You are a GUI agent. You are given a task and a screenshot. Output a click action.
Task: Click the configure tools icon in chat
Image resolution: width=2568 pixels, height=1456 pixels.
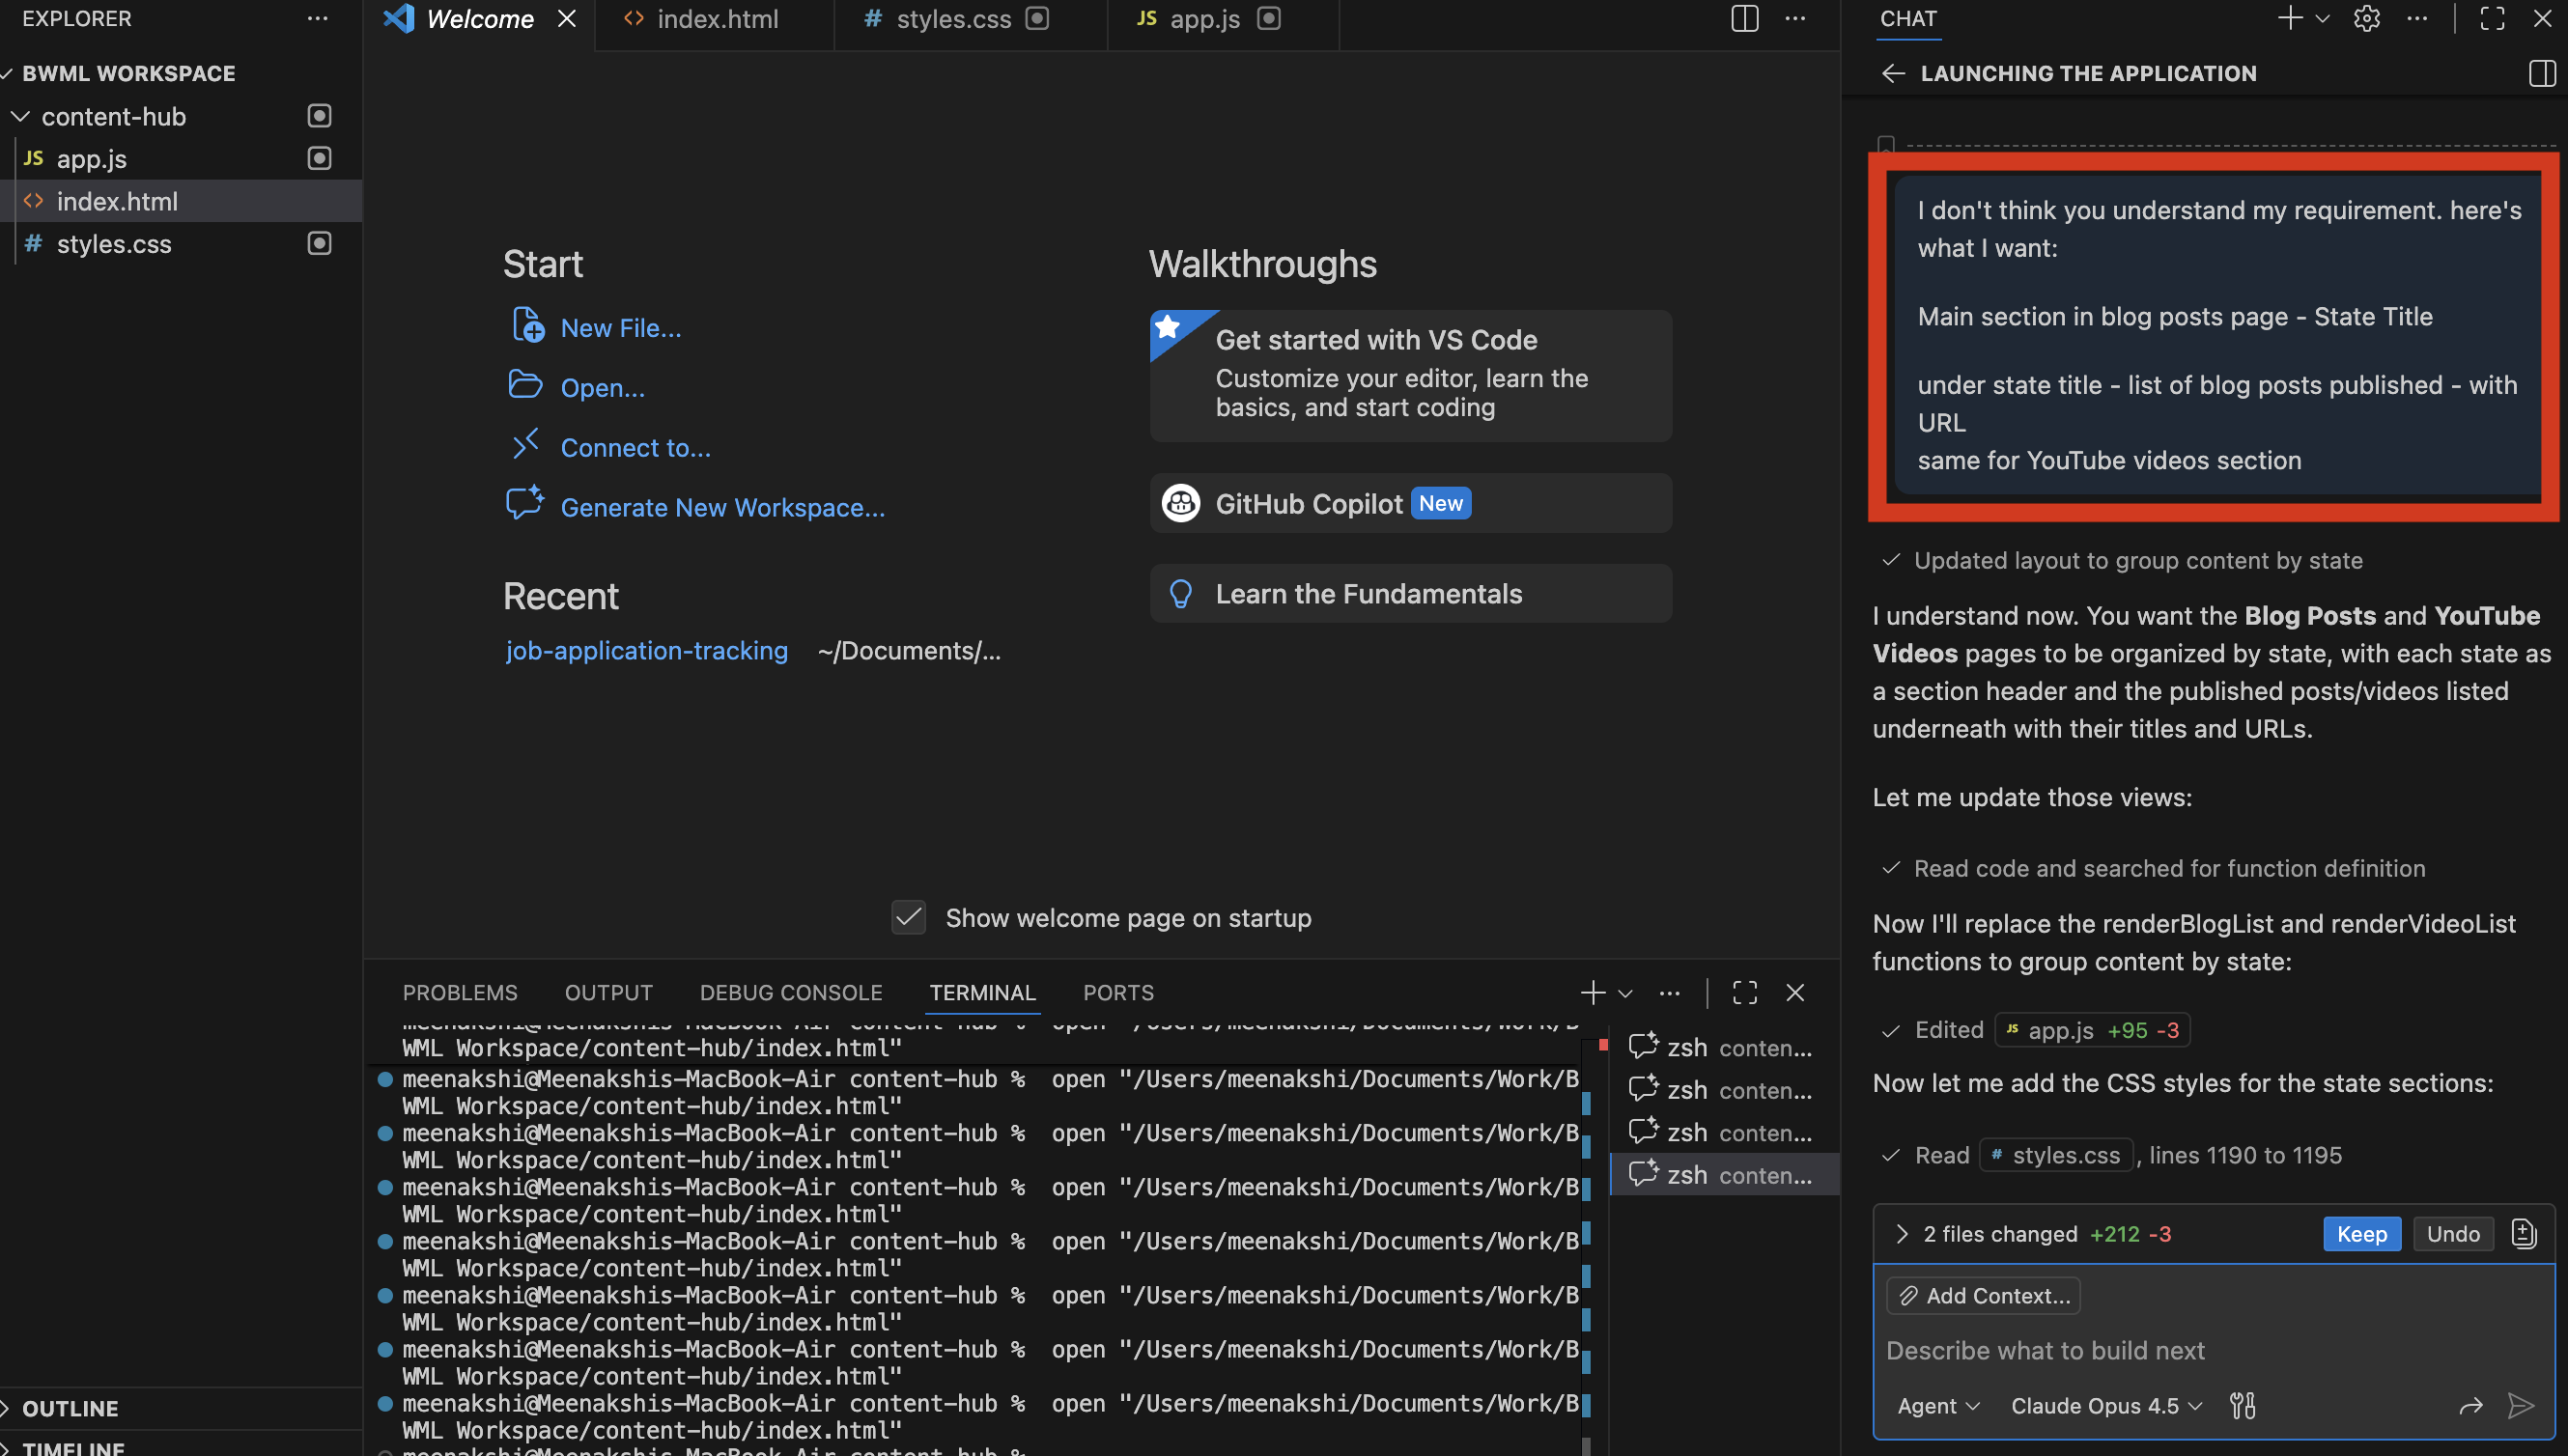point(2242,1405)
